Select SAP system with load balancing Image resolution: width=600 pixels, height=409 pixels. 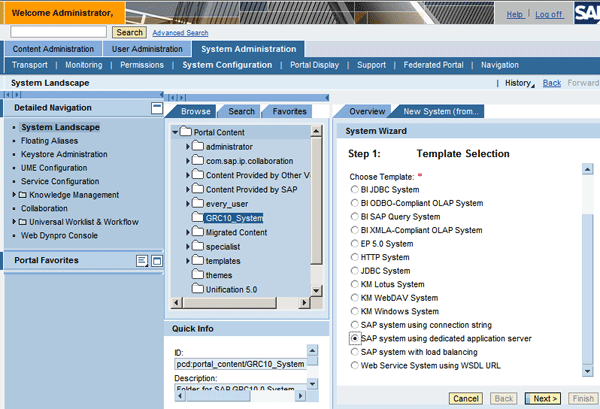click(354, 352)
